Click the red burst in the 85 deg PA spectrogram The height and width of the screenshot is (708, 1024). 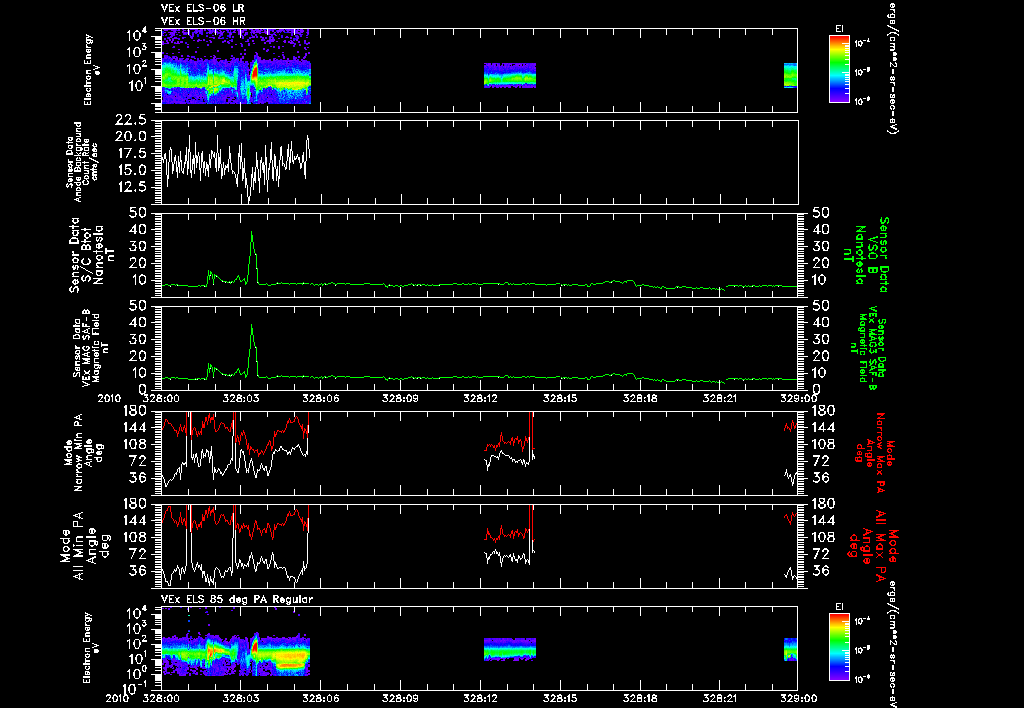255,647
